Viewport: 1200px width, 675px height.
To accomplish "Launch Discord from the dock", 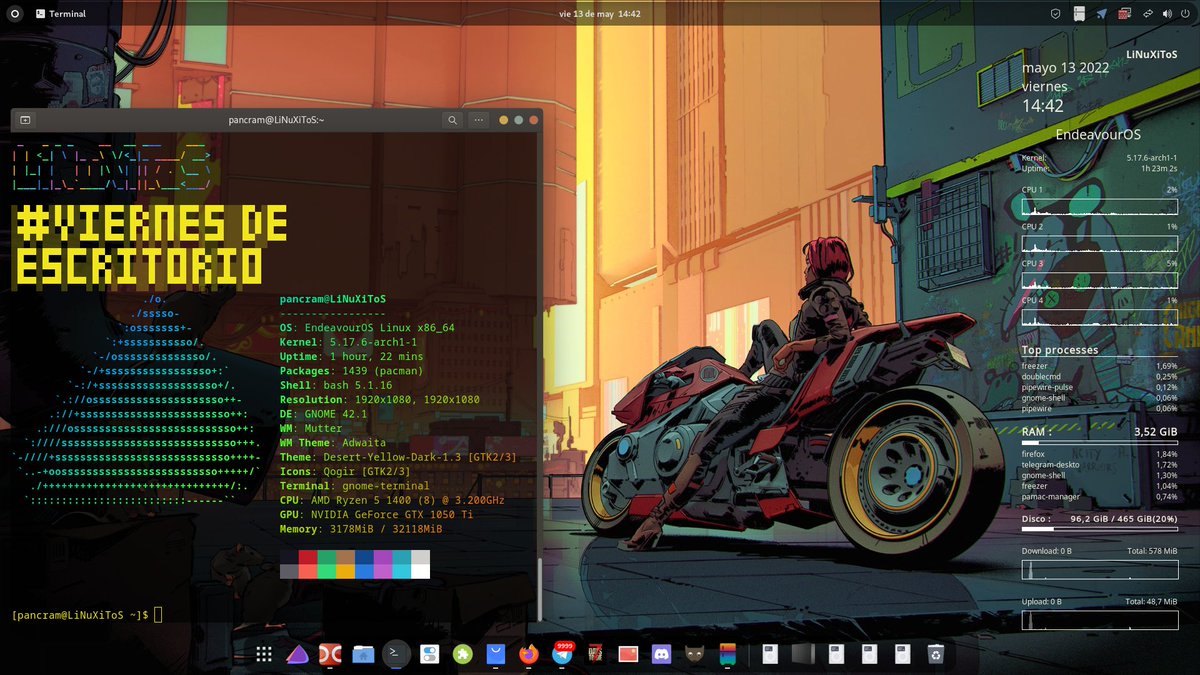I will (661, 654).
